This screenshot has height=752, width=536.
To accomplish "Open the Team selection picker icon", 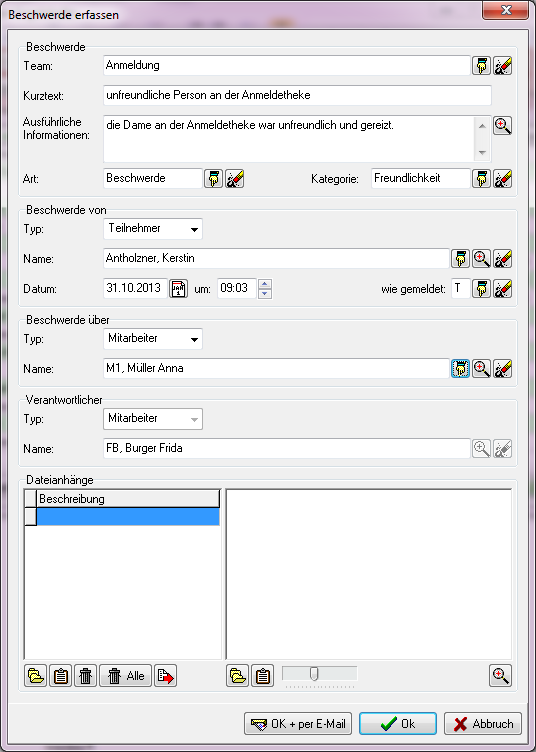I will pos(481,66).
